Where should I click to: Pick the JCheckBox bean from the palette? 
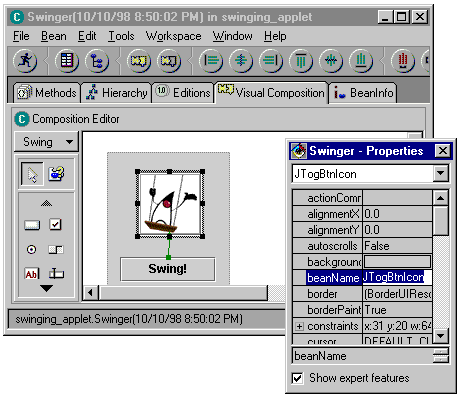(55, 224)
